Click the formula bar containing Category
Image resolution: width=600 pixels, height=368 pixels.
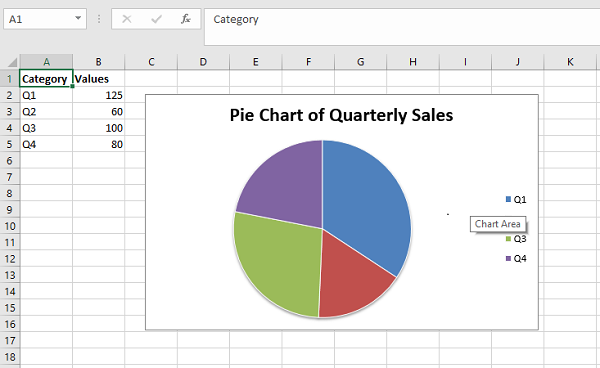point(402,27)
